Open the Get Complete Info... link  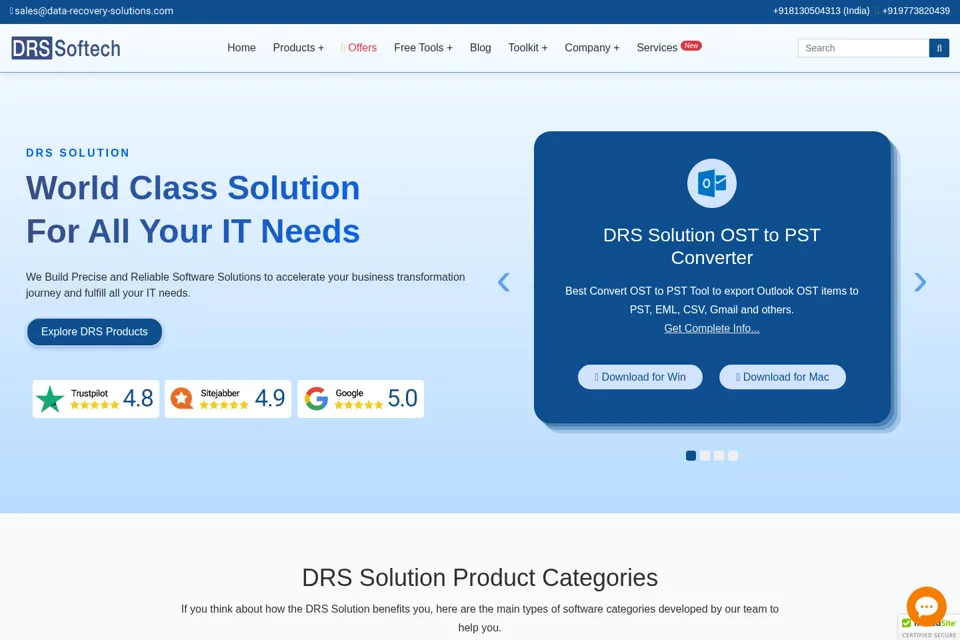click(711, 328)
